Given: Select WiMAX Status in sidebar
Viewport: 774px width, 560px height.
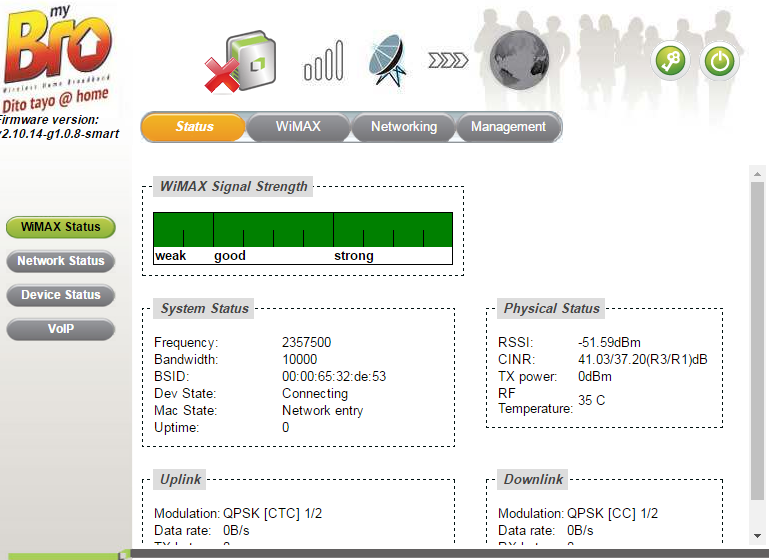Looking at the screenshot, I should click(61, 227).
